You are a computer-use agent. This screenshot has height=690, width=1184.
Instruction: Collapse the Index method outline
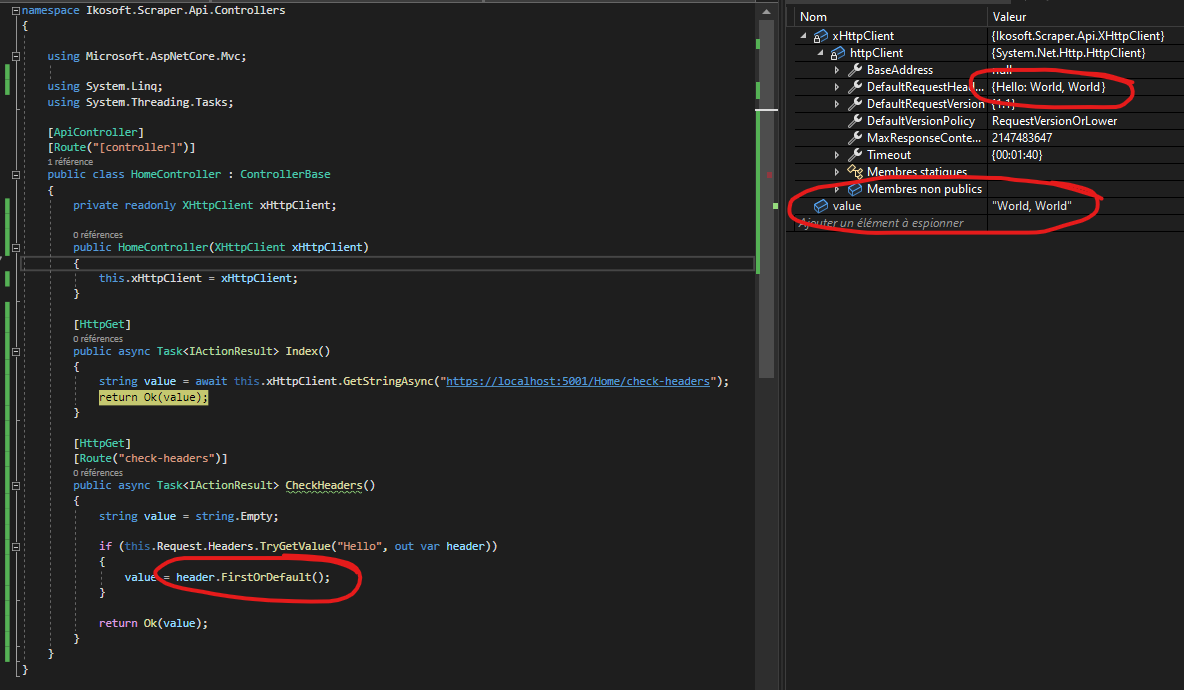coord(16,351)
